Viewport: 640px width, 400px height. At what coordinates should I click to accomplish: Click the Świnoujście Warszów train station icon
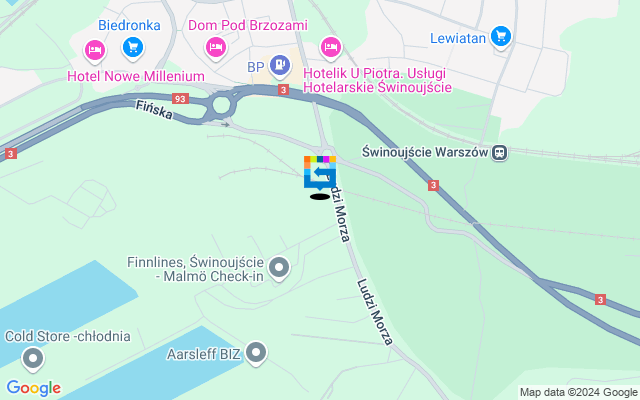[500, 153]
